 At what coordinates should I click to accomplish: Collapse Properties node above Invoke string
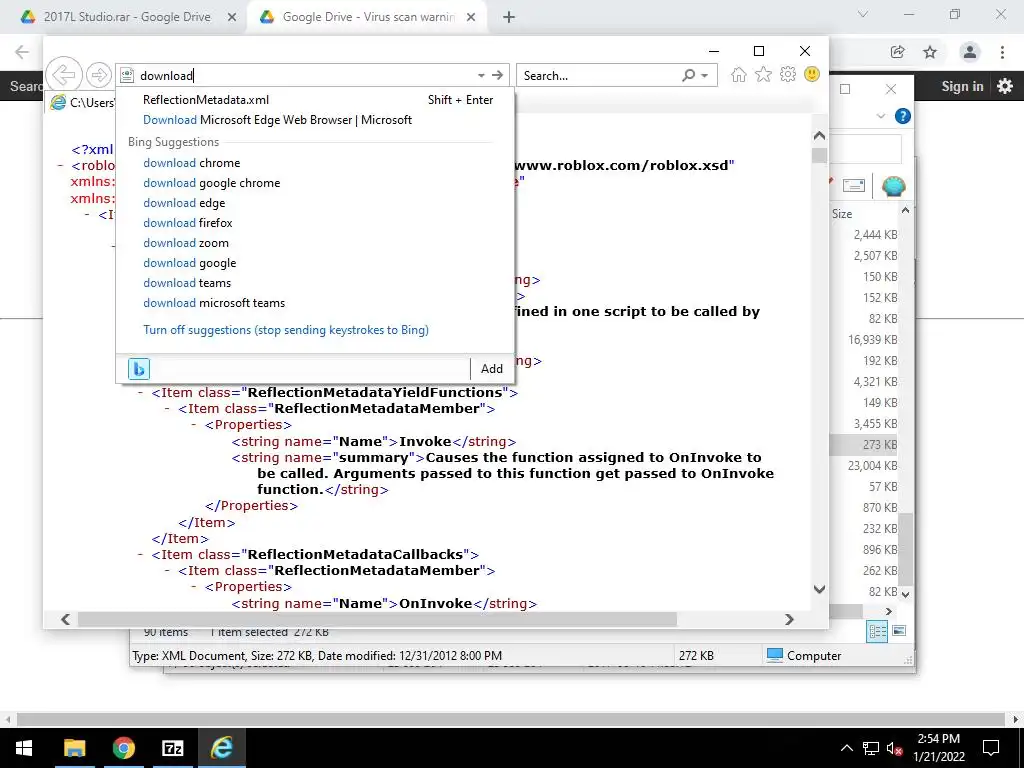click(x=195, y=425)
